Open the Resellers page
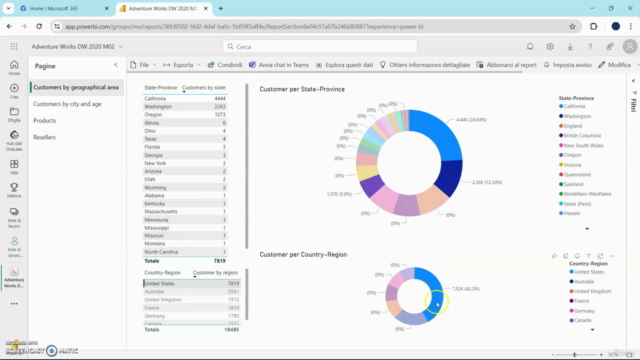640x360 pixels. [44, 138]
